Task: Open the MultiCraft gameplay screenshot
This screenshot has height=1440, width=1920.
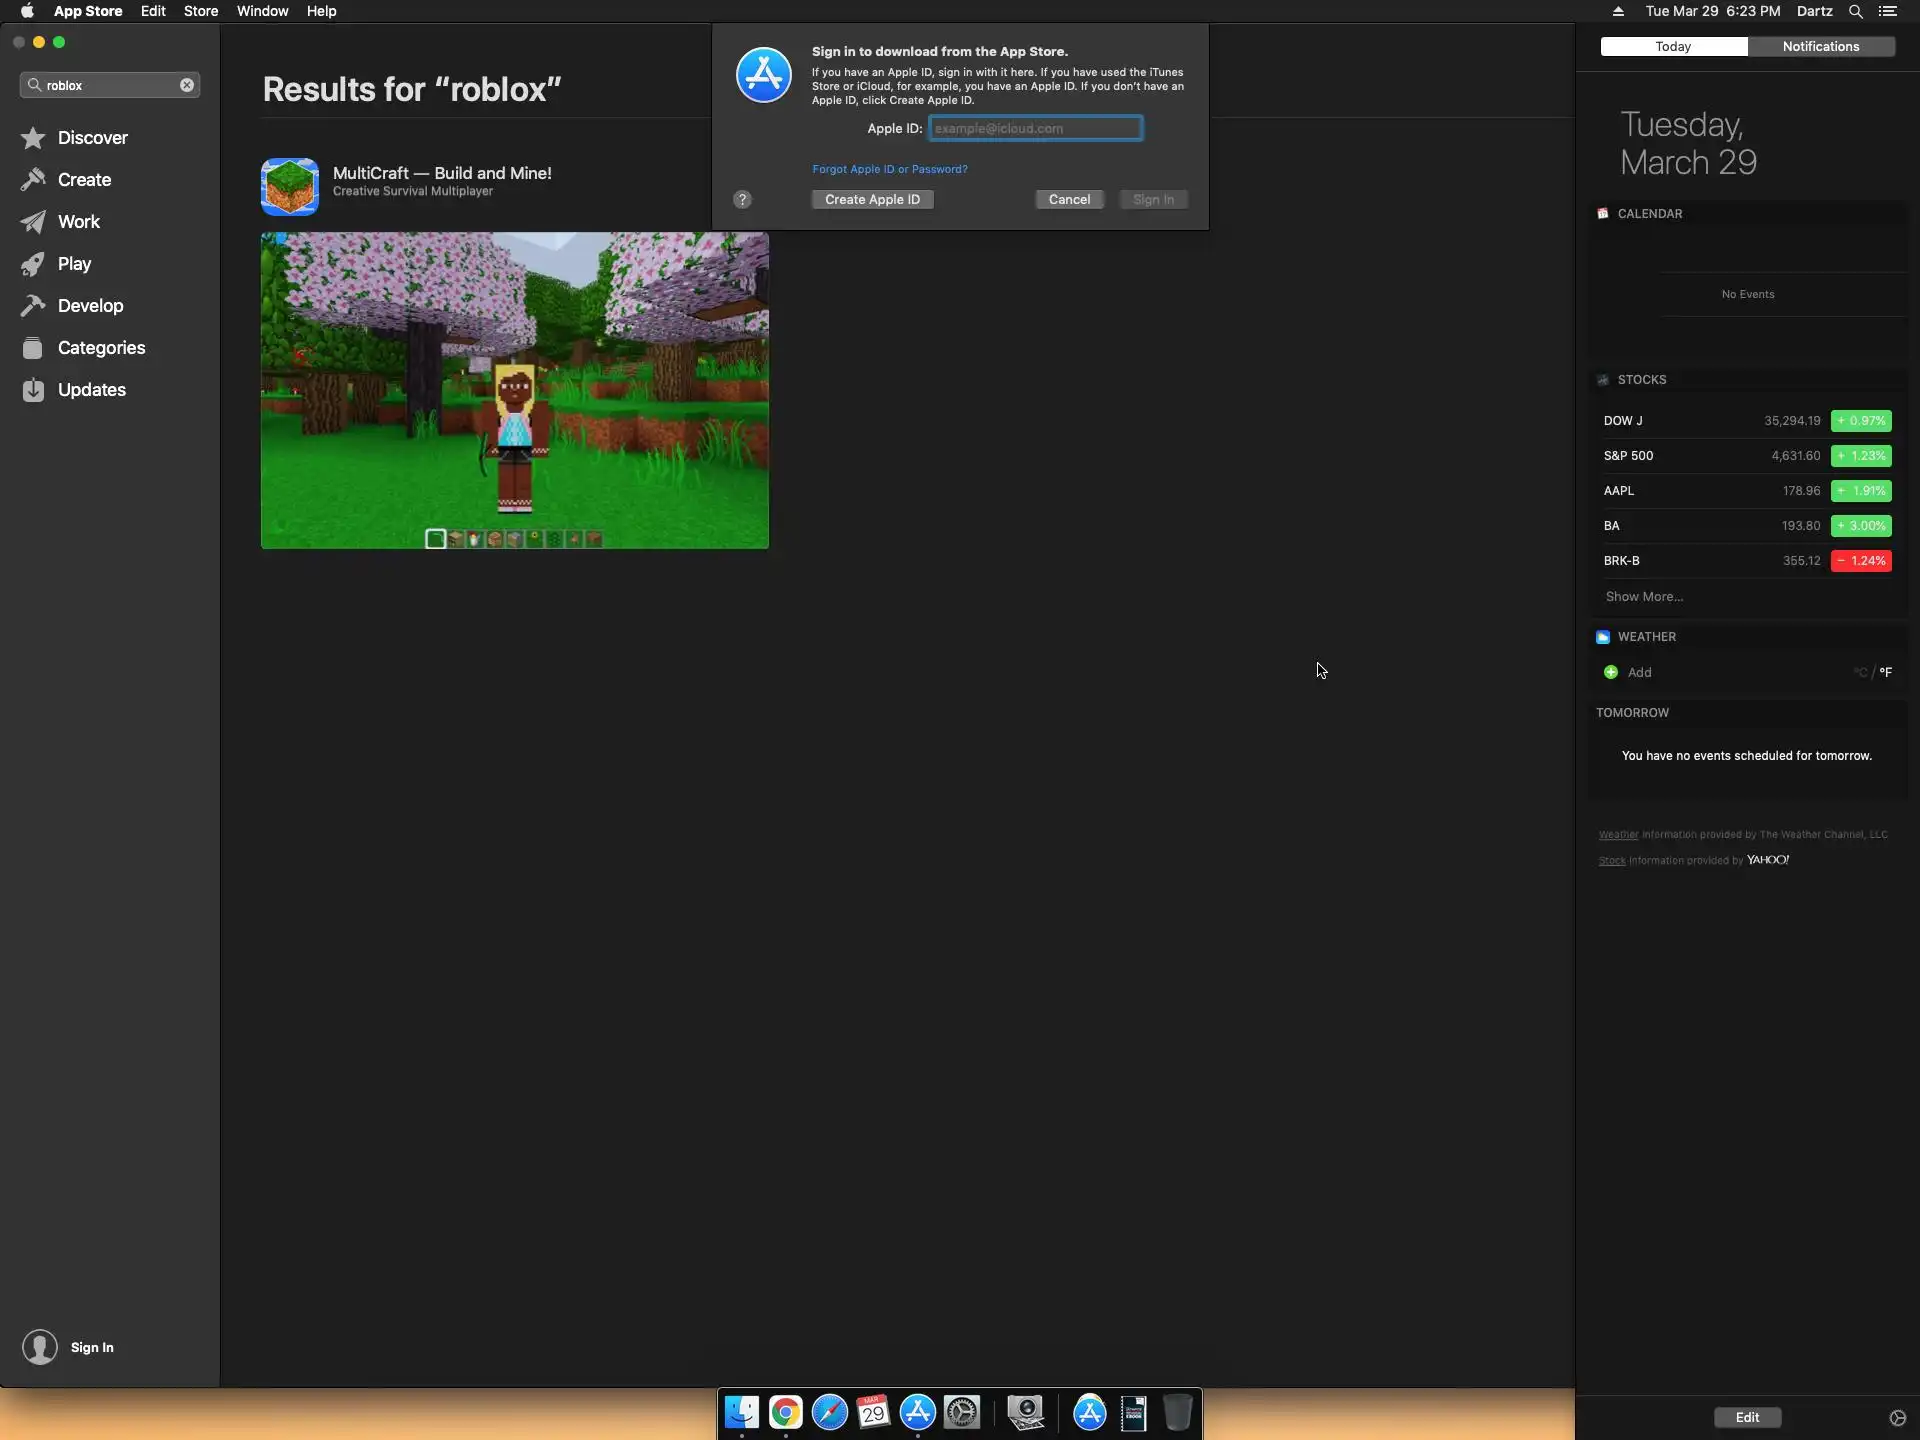Action: pos(515,390)
